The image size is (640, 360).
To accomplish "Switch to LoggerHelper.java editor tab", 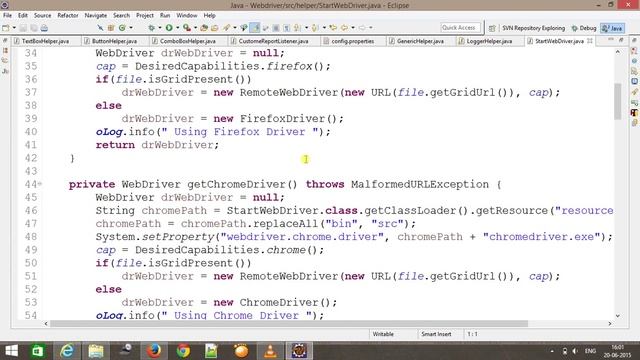I will (x=489, y=41).
